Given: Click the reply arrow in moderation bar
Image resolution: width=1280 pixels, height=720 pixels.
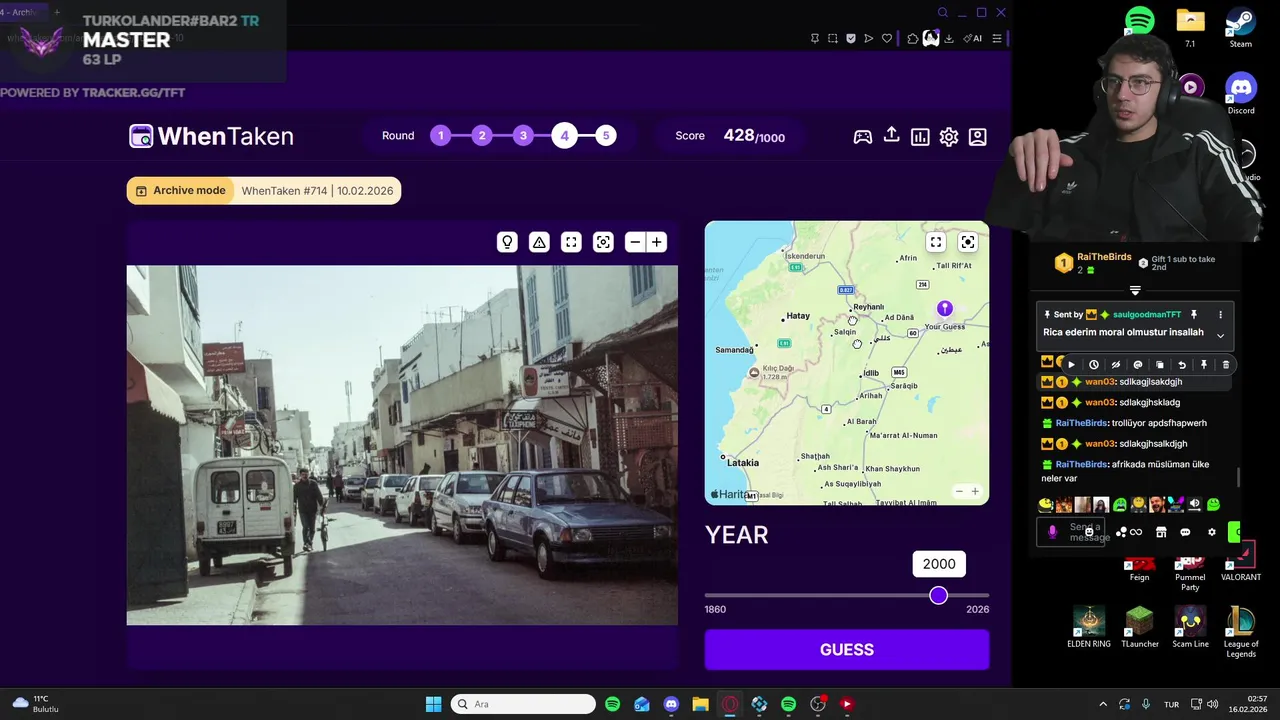Looking at the screenshot, I should point(1182,365).
